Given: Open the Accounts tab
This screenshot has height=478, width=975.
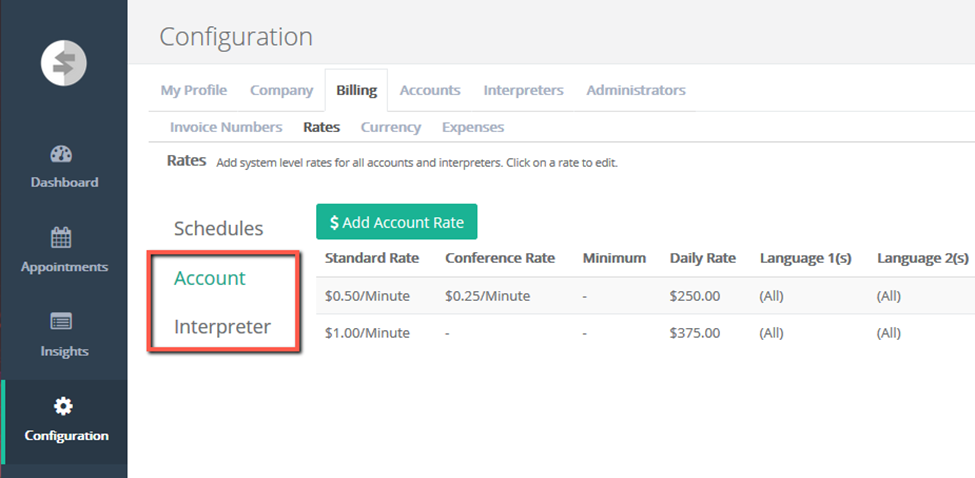Looking at the screenshot, I should click(x=430, y=90).
